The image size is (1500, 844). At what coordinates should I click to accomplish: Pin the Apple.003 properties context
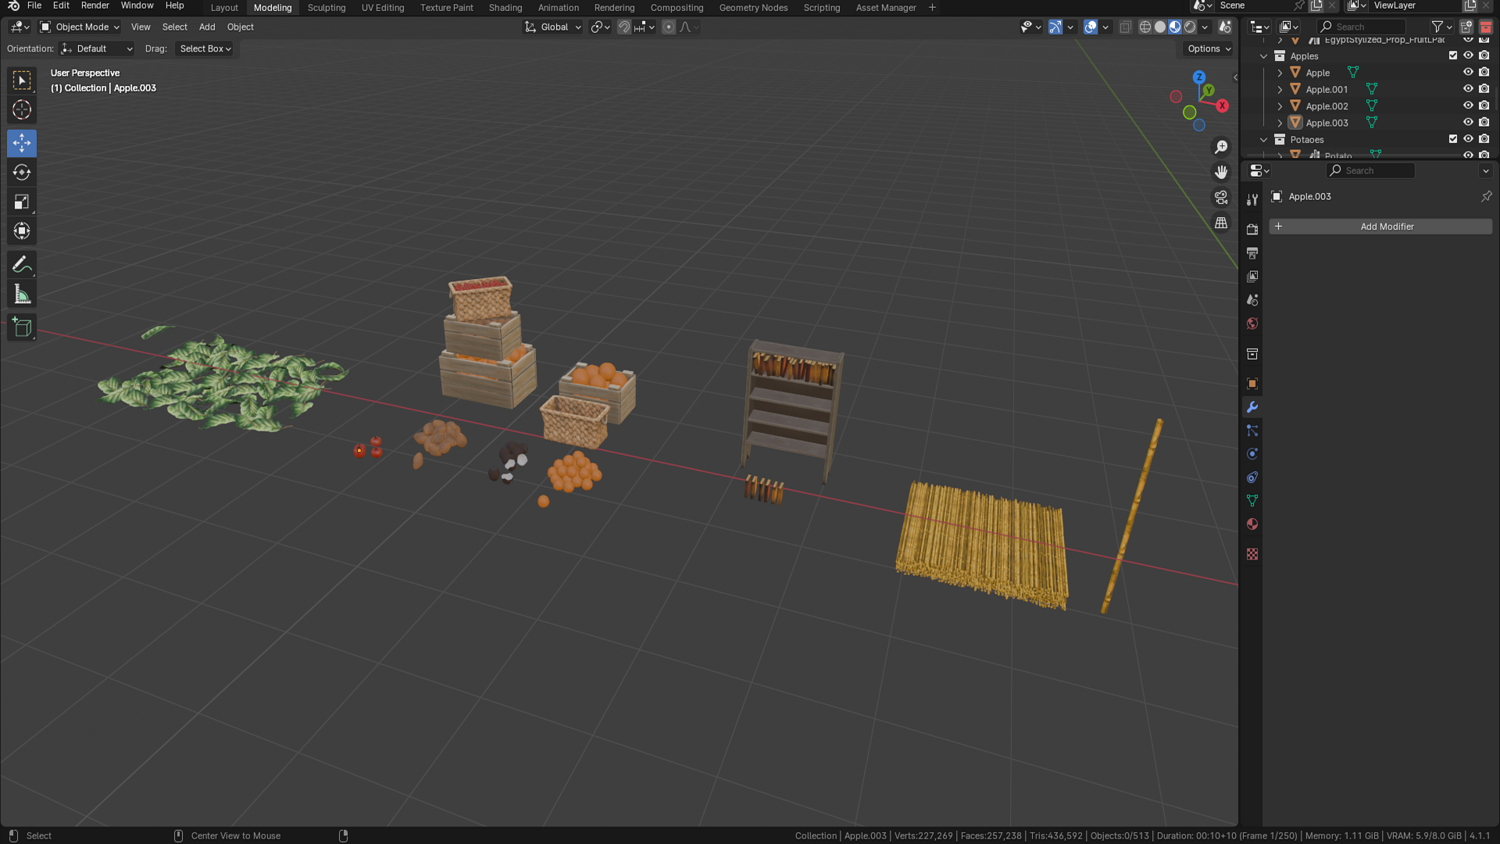[x=1486, y=196]
